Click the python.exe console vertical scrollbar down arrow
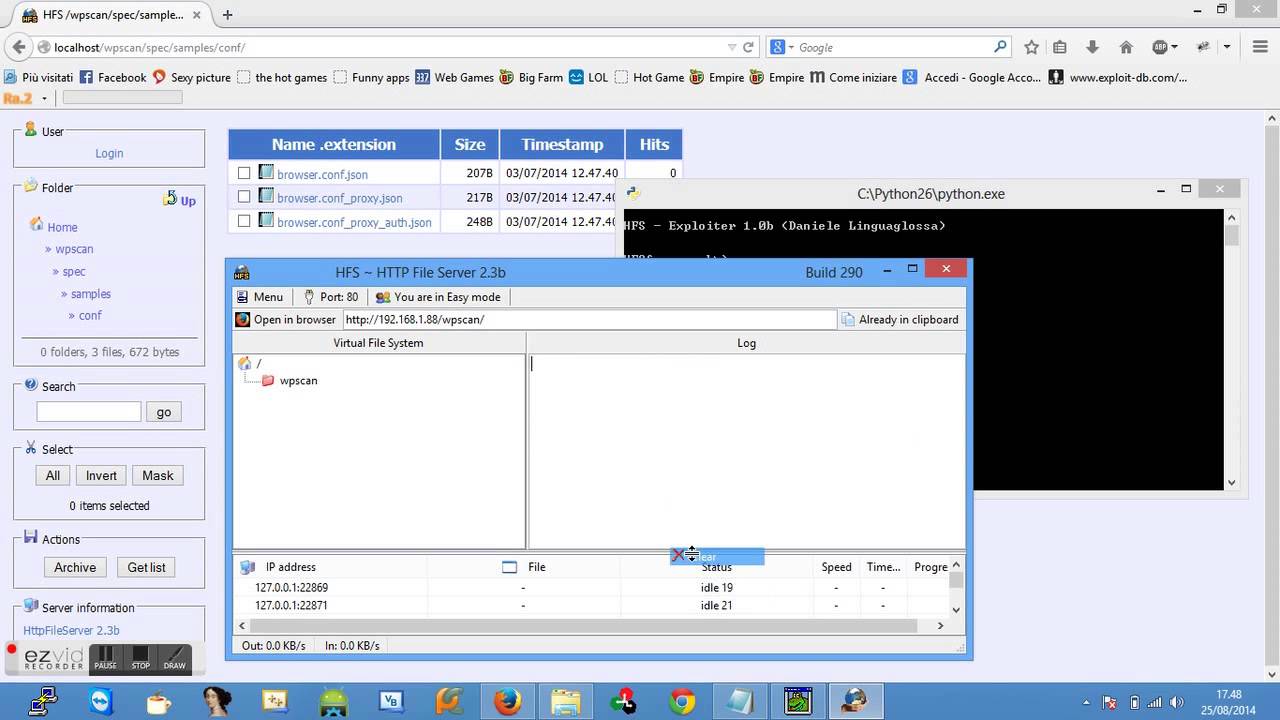 tap(1231, 482)
